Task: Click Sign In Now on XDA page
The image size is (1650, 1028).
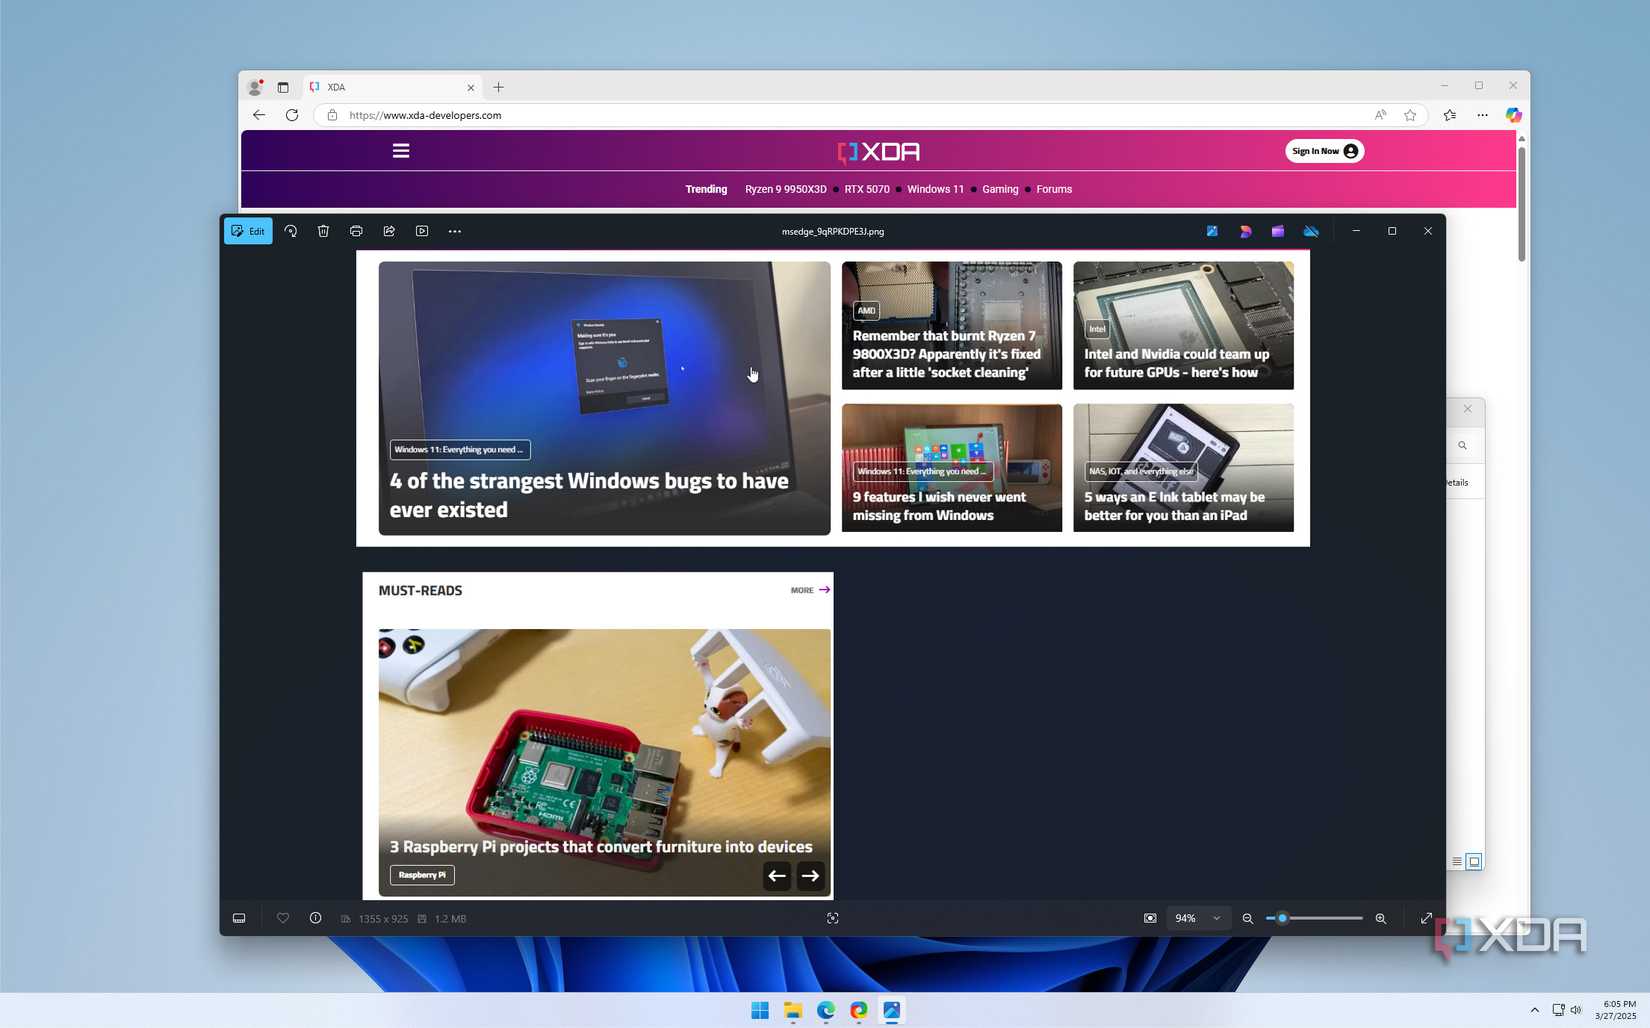Action: click(x=1325, y=151)
